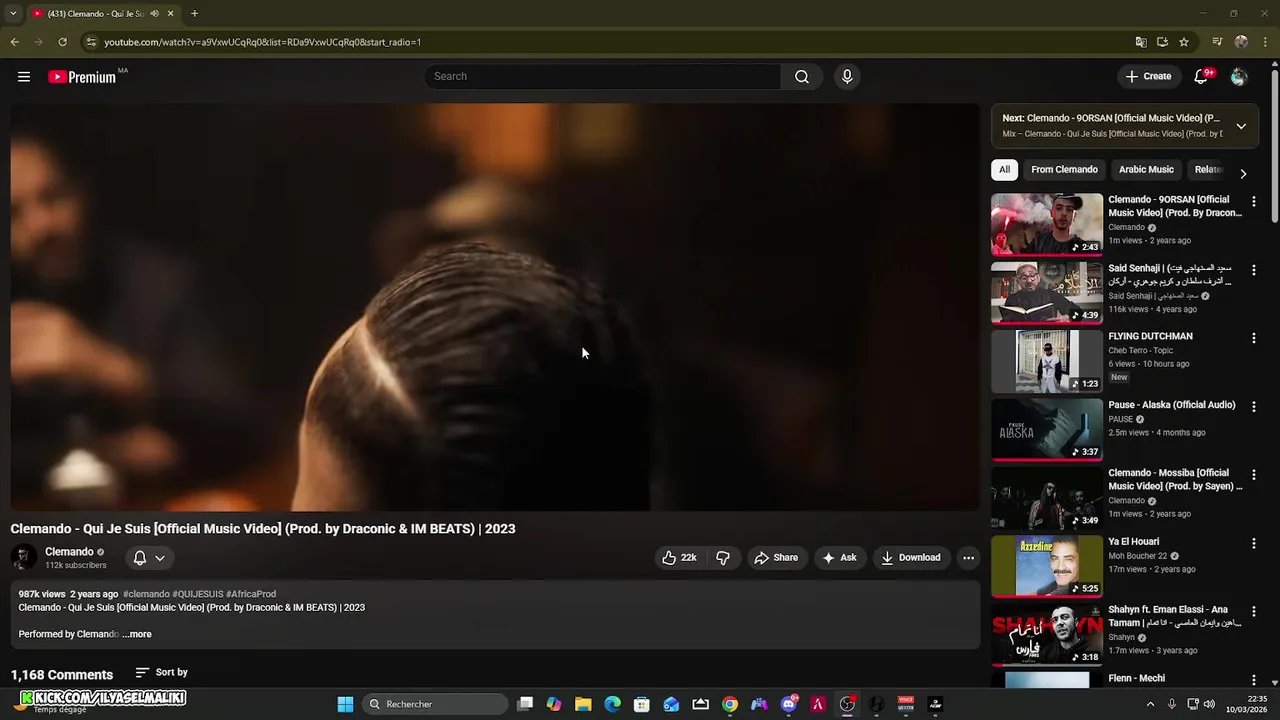Screen dimensions: 1280x720
Task: Open the FLYING DUTCHMAN video title
Action: 1150,337
